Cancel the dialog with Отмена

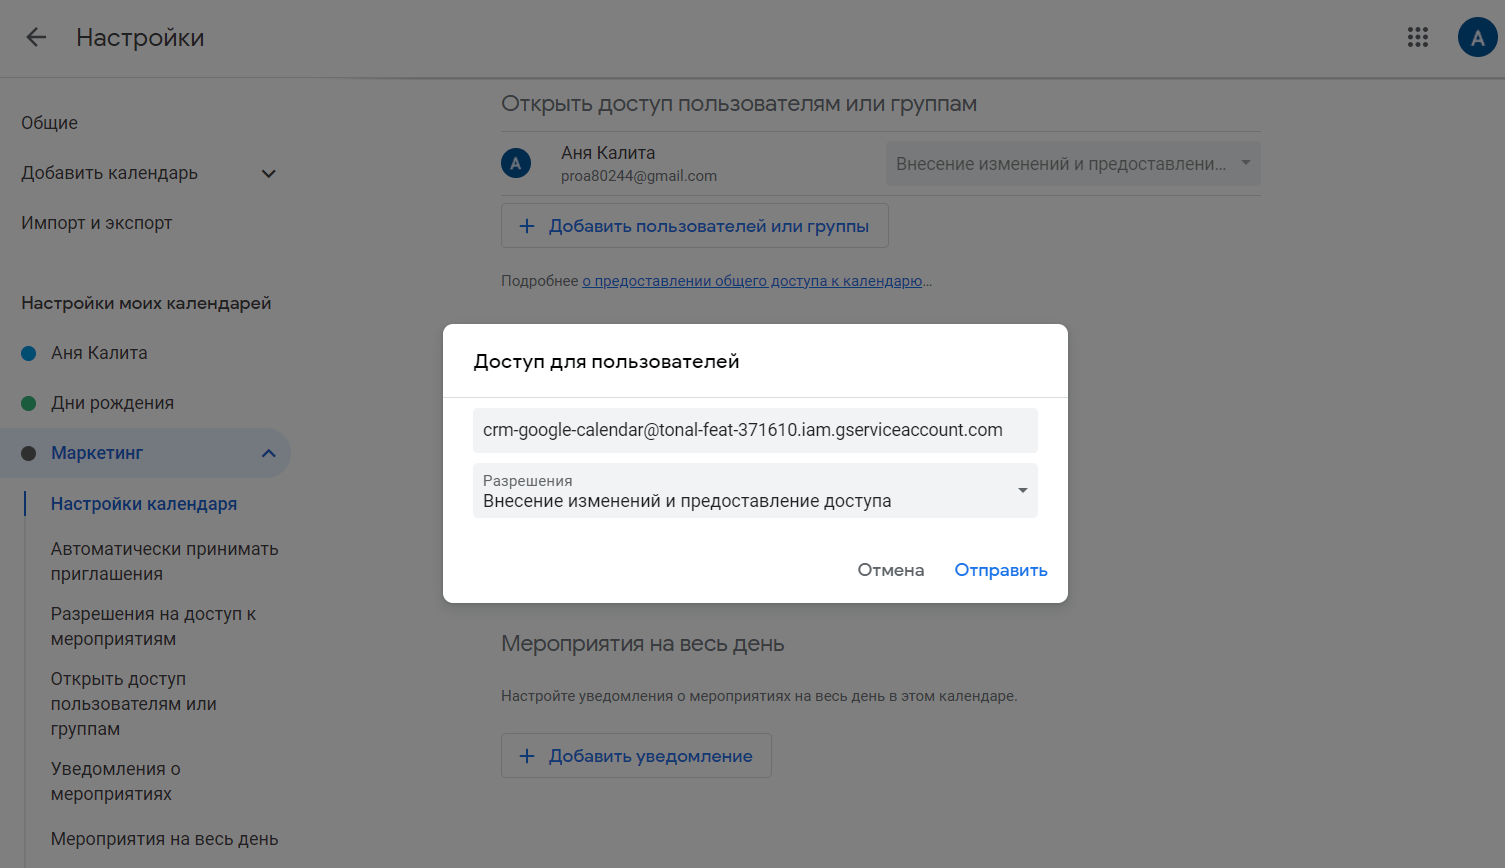click(890, 570)
